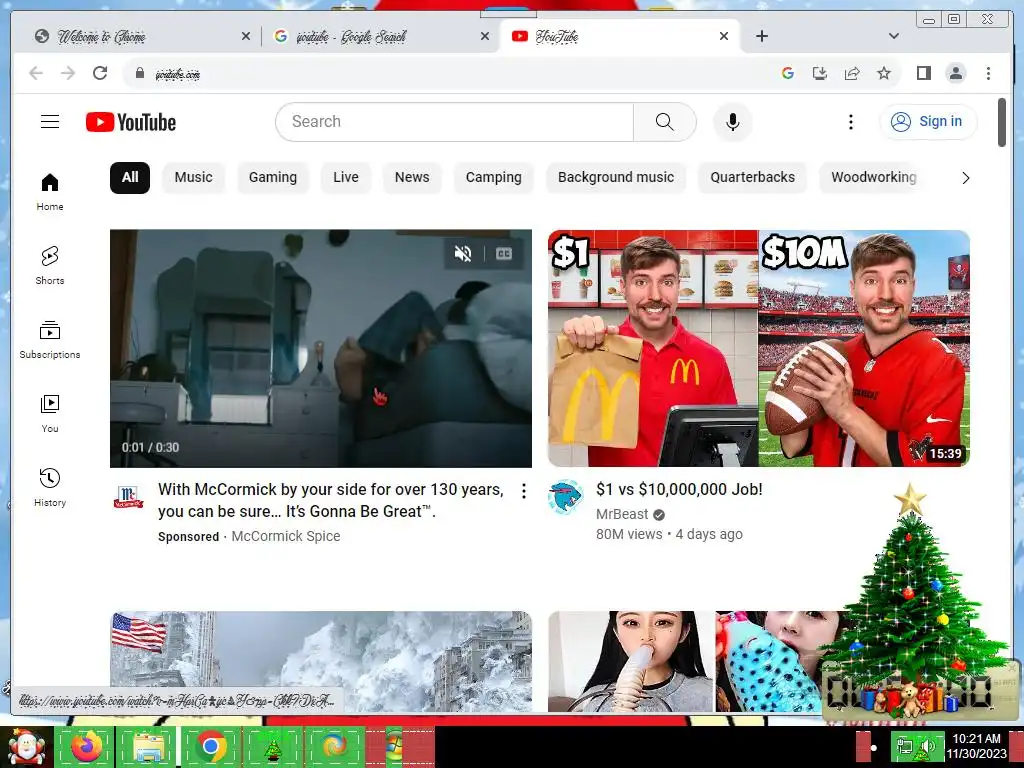Bookmark this page with the star
Image resolution: width=1024 pixels, height=768 pixels.
(x=884, y=73)
